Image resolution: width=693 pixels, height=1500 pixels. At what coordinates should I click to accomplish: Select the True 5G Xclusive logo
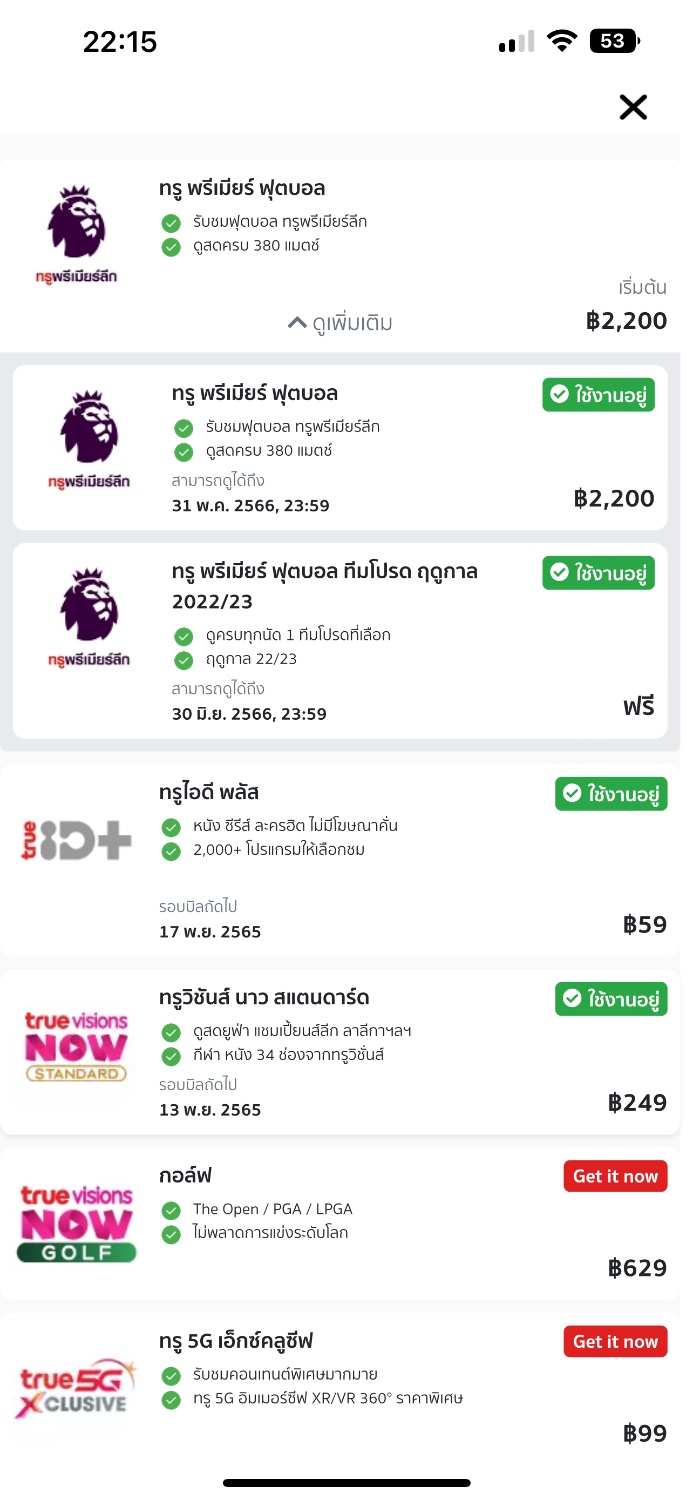[77, 1389]
